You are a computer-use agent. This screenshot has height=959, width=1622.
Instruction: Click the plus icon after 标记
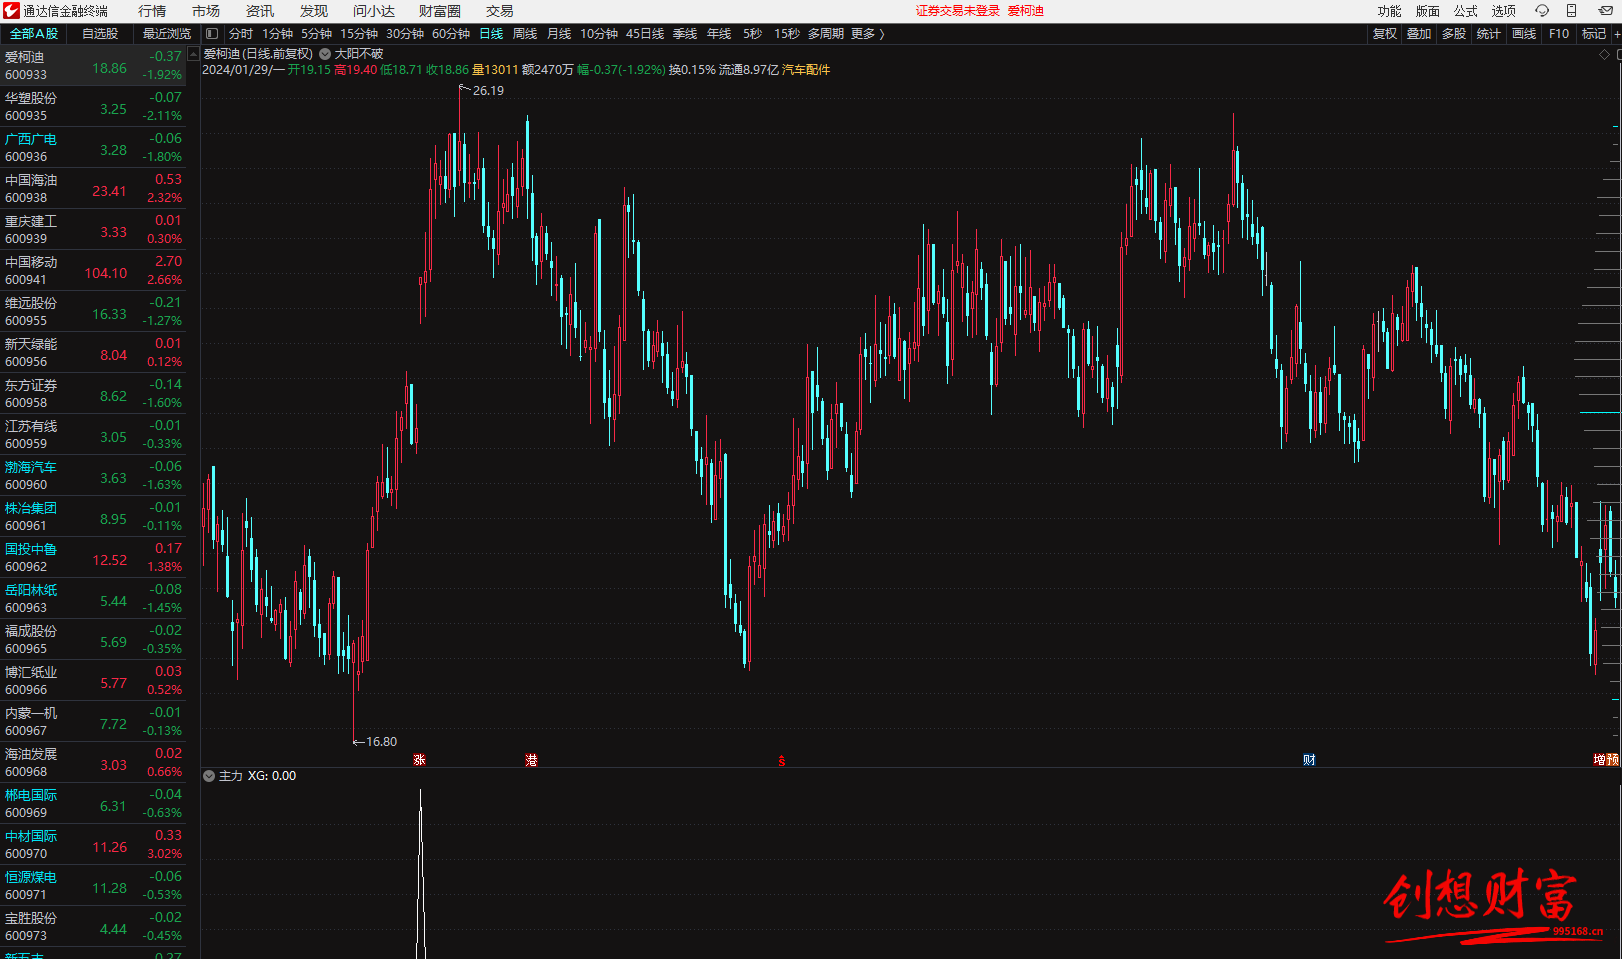[1616, 34]
